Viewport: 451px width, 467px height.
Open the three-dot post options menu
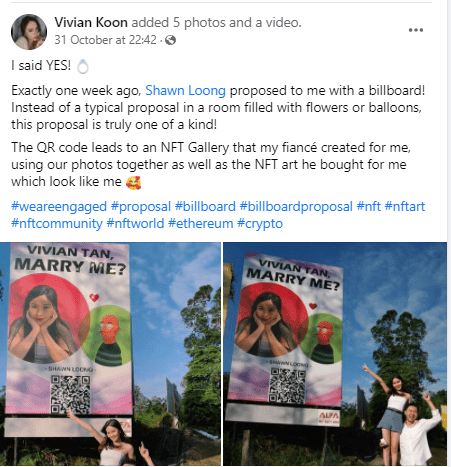coord(416,30)
